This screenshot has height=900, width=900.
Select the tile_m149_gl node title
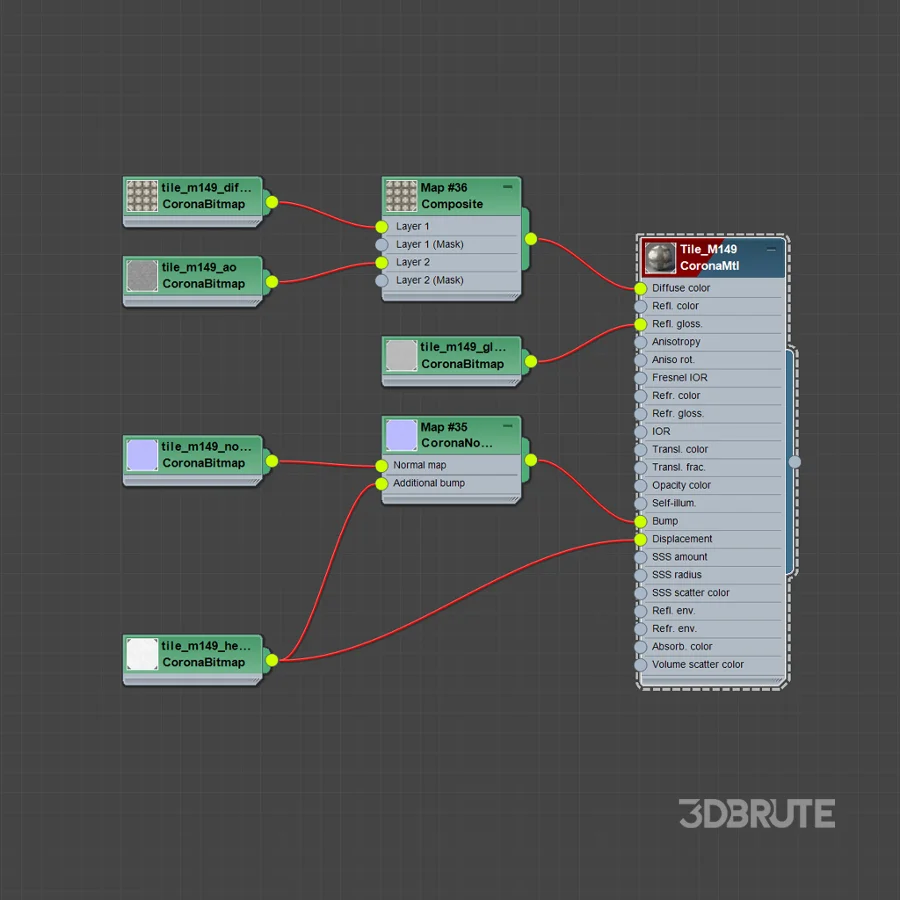(463, 347)
